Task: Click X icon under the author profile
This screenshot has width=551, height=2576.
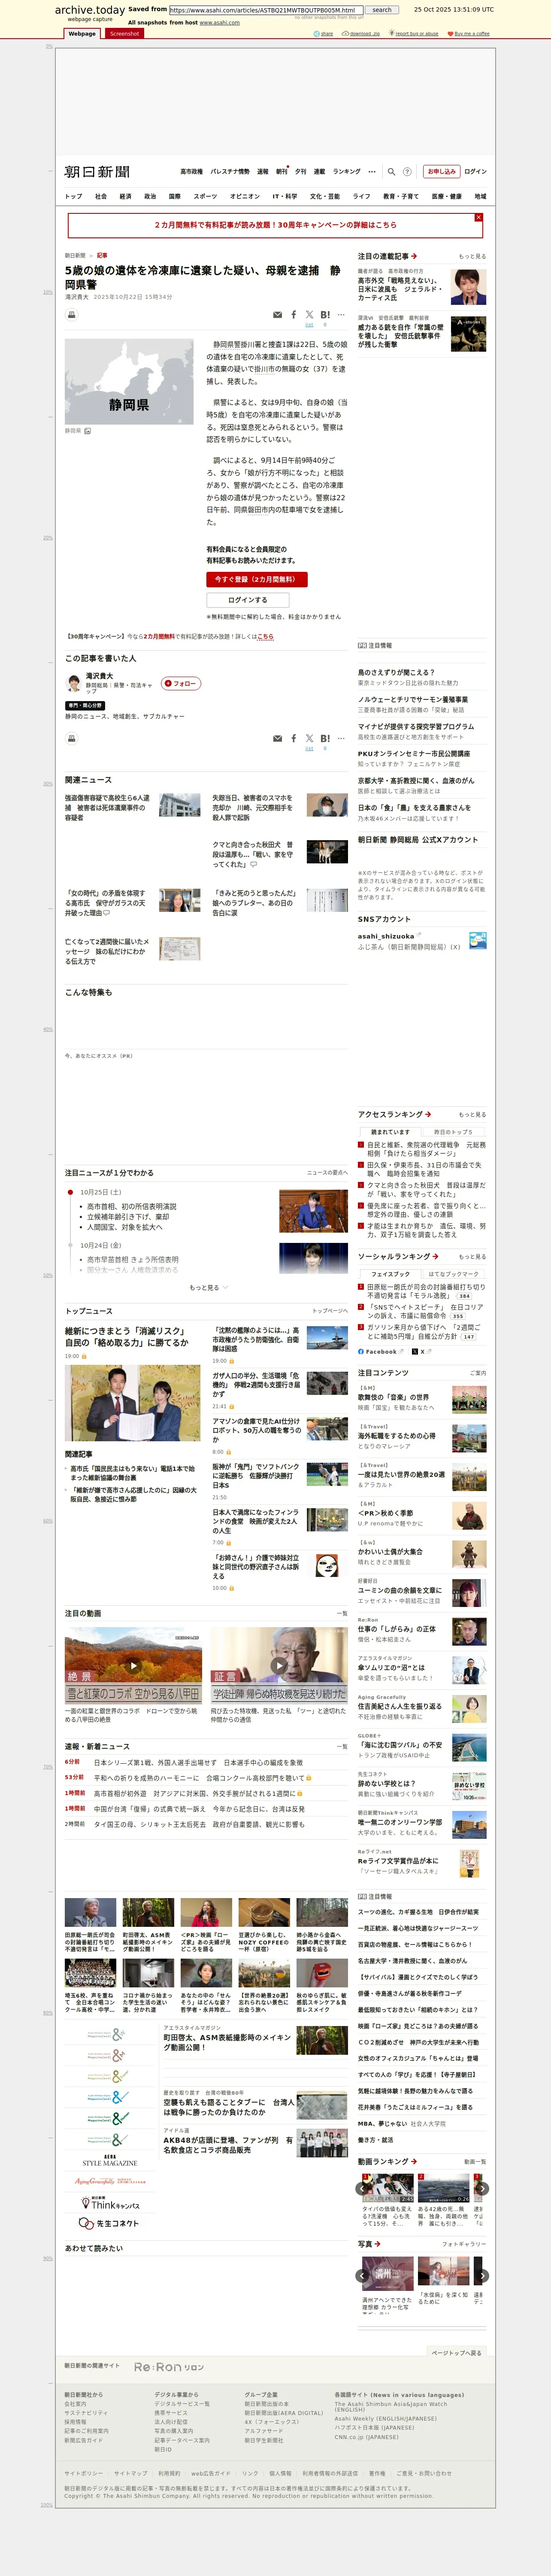Action: [309, 738]
